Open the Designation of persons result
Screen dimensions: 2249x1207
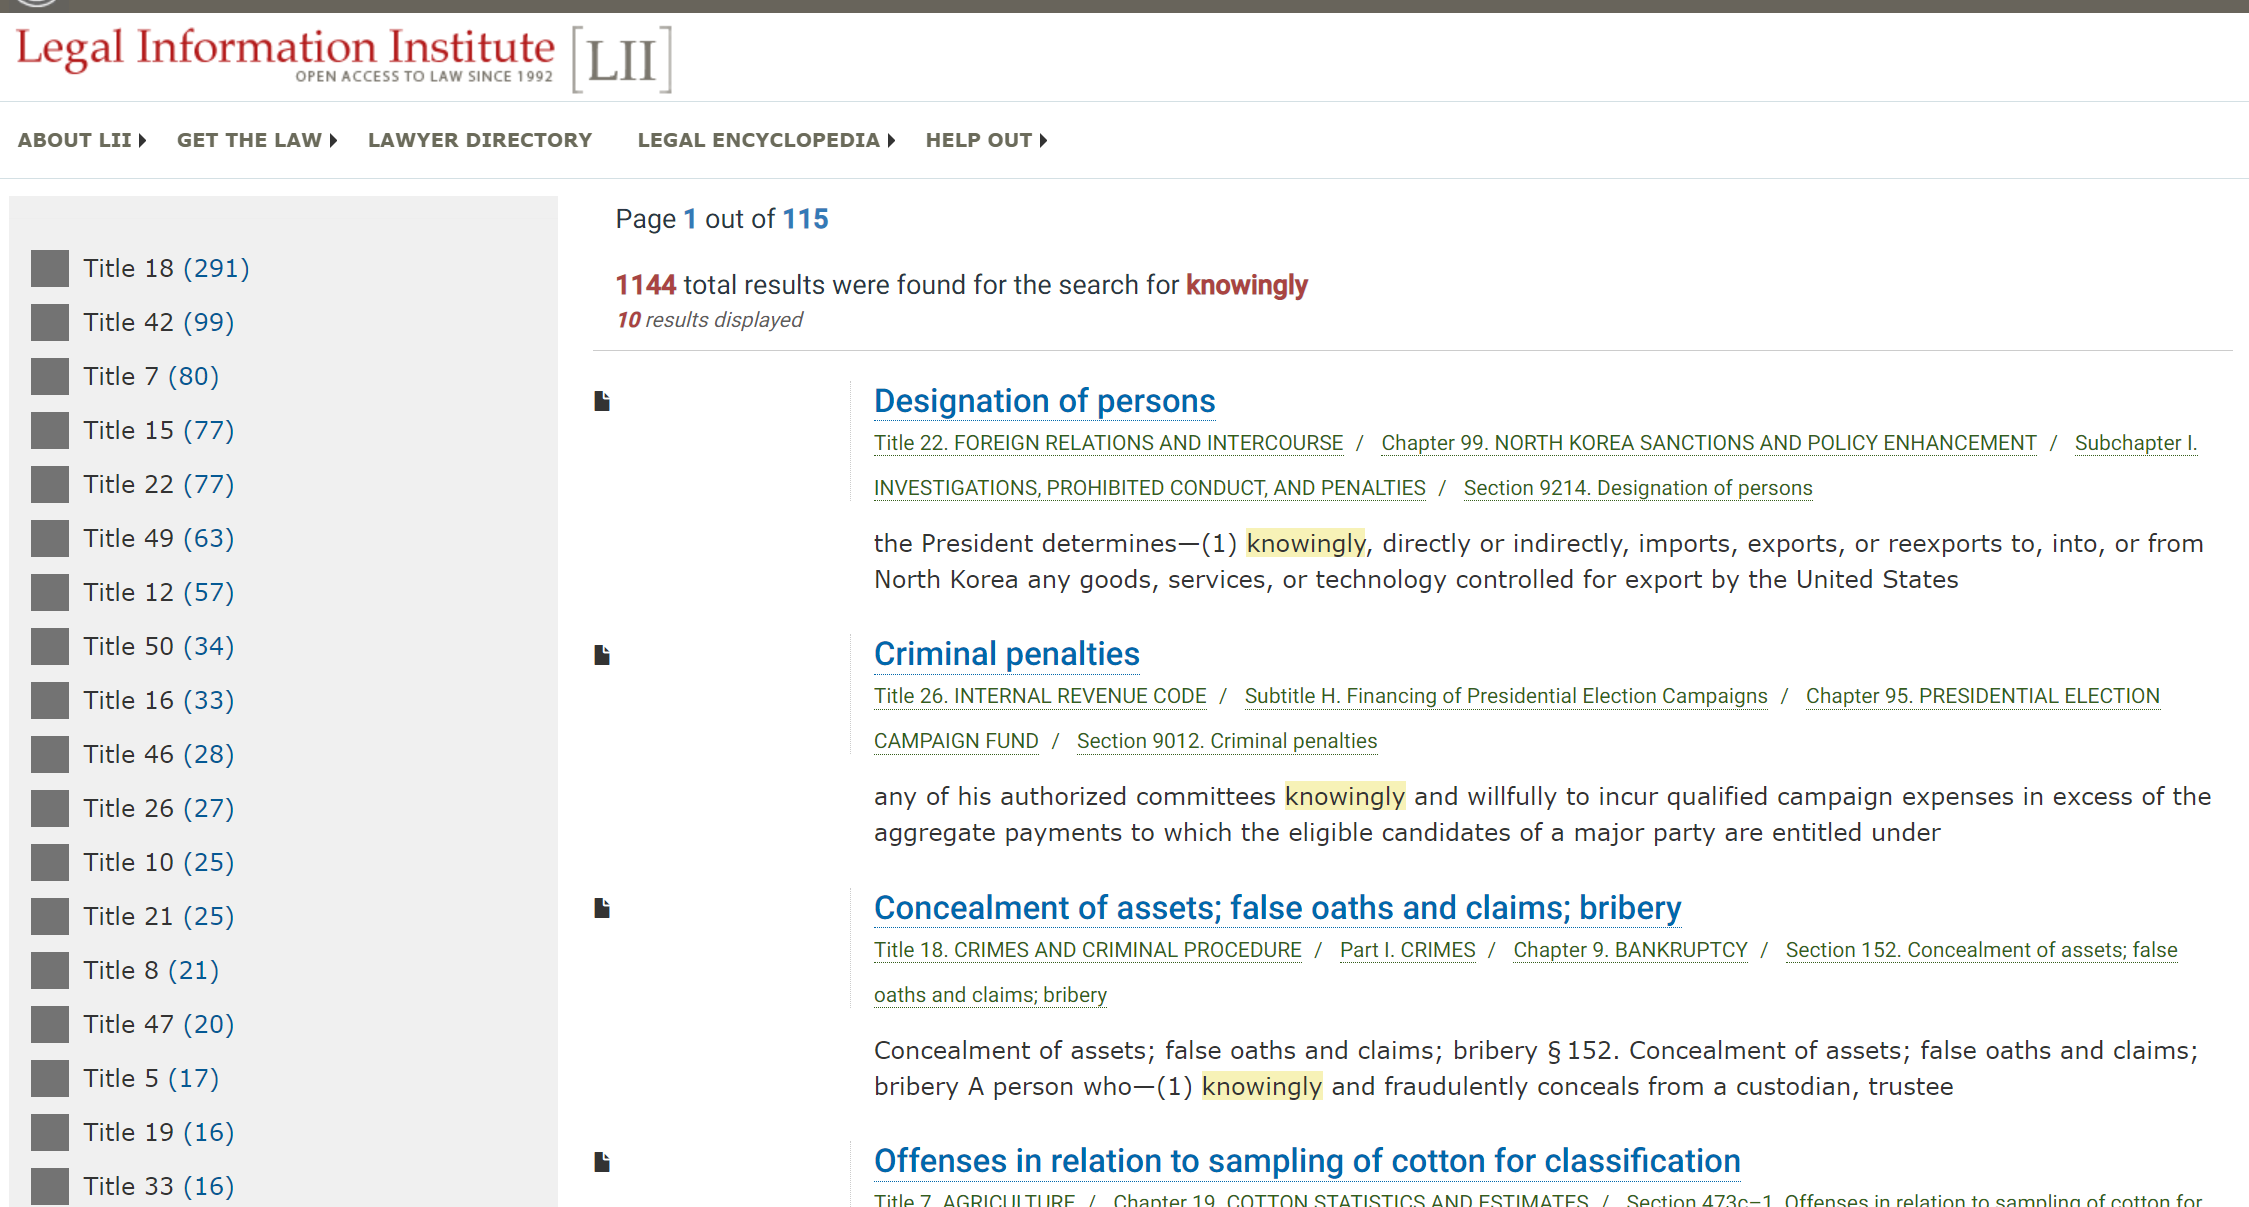(x=1044, y=401)
